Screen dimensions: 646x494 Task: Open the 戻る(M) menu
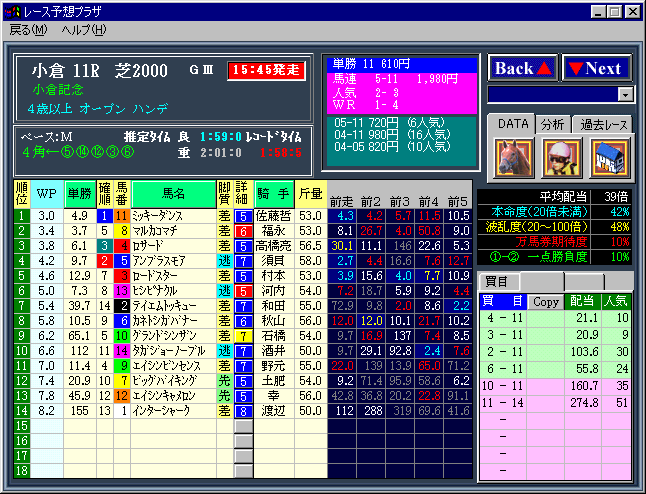tap(27, 30)
